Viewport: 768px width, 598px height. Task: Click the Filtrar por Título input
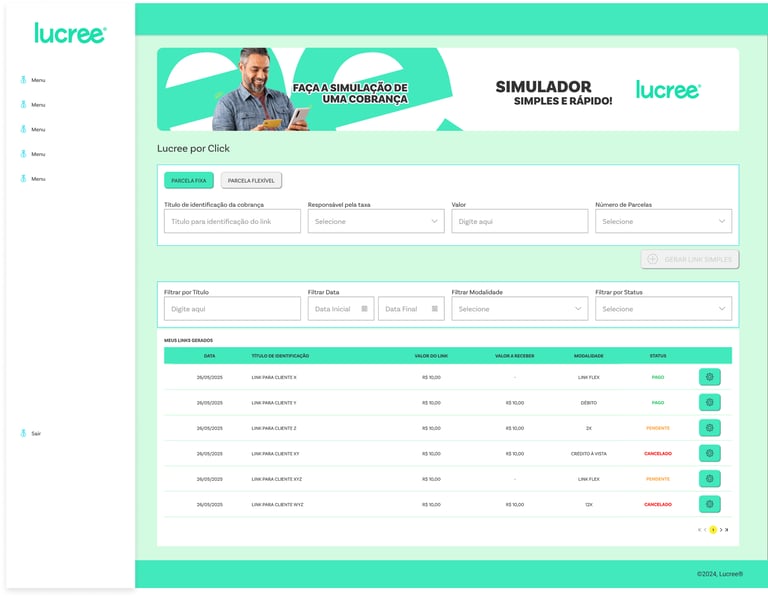(232, 309)
